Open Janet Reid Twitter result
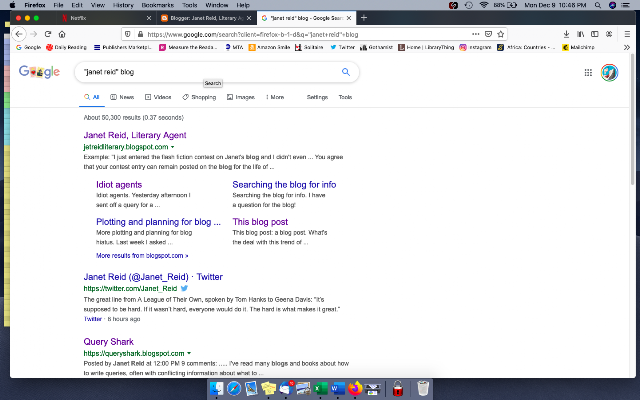 click(x=153, y=277)
